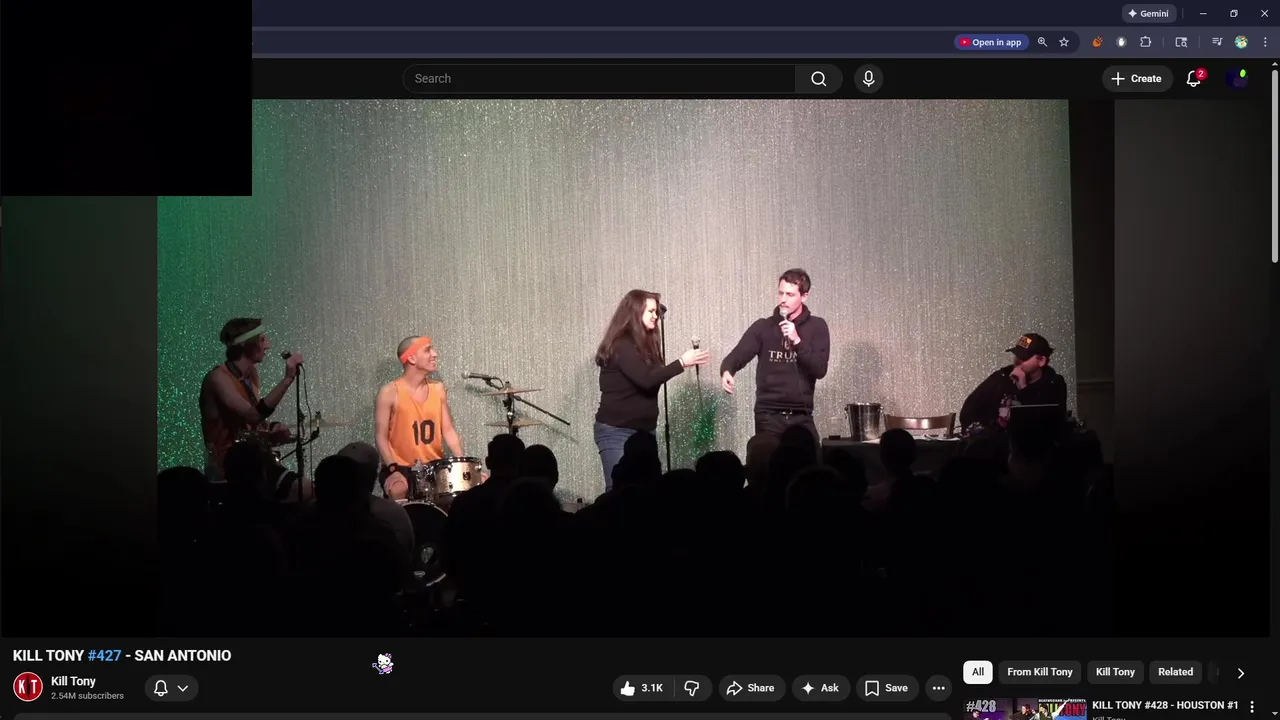Open Chrome extensions puzzle icon
Viewport: 1280px width, 720px height.
click(x=1146, y=42)
